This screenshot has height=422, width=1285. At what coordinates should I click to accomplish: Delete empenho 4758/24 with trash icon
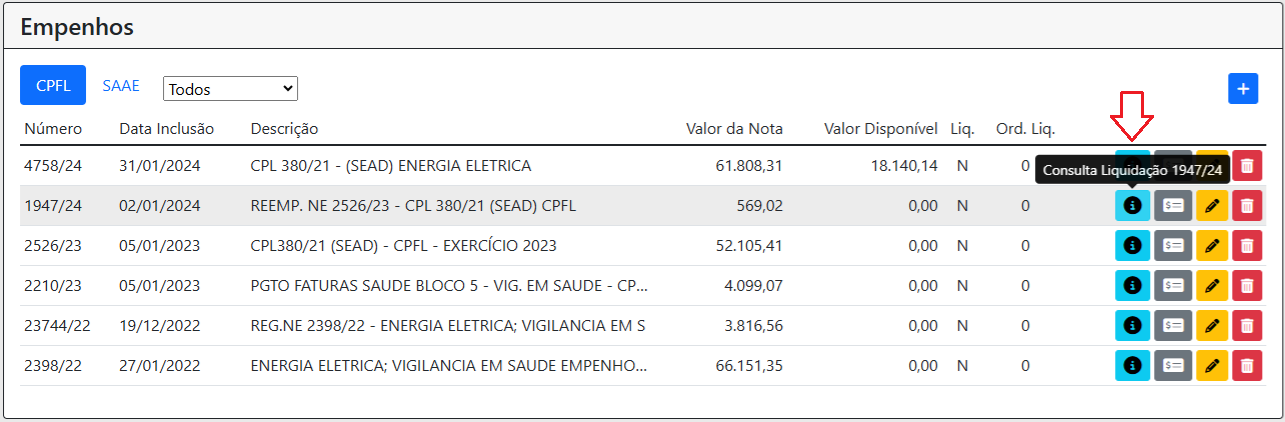1246,165
